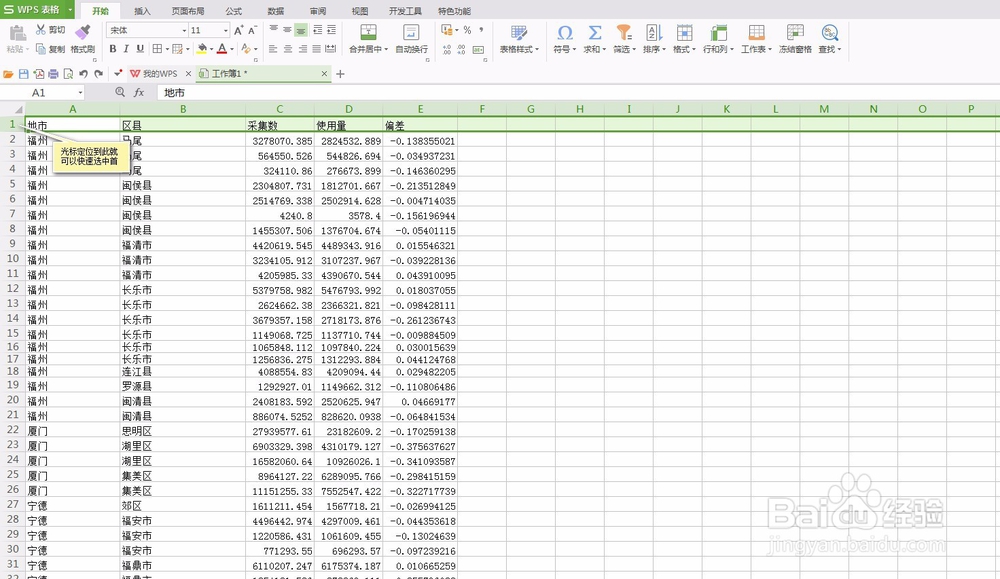Click the clear formatting eraser icon
This screenshot has height=579, width=1000.
[246, 48]
